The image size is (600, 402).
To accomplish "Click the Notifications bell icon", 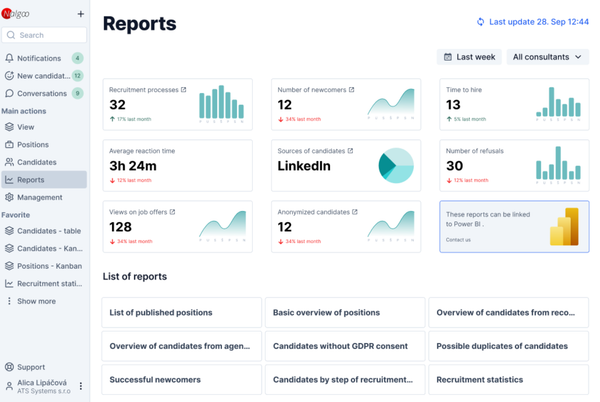I will click(10, 59).
